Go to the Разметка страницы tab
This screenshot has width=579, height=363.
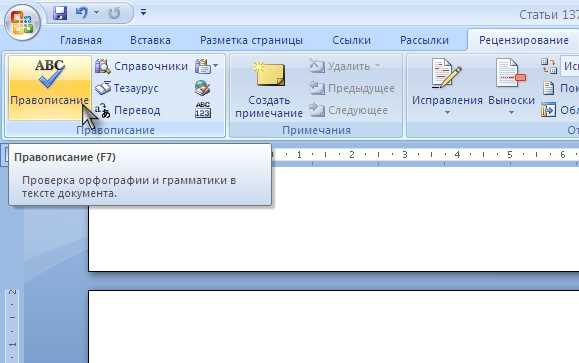(251, 40)
